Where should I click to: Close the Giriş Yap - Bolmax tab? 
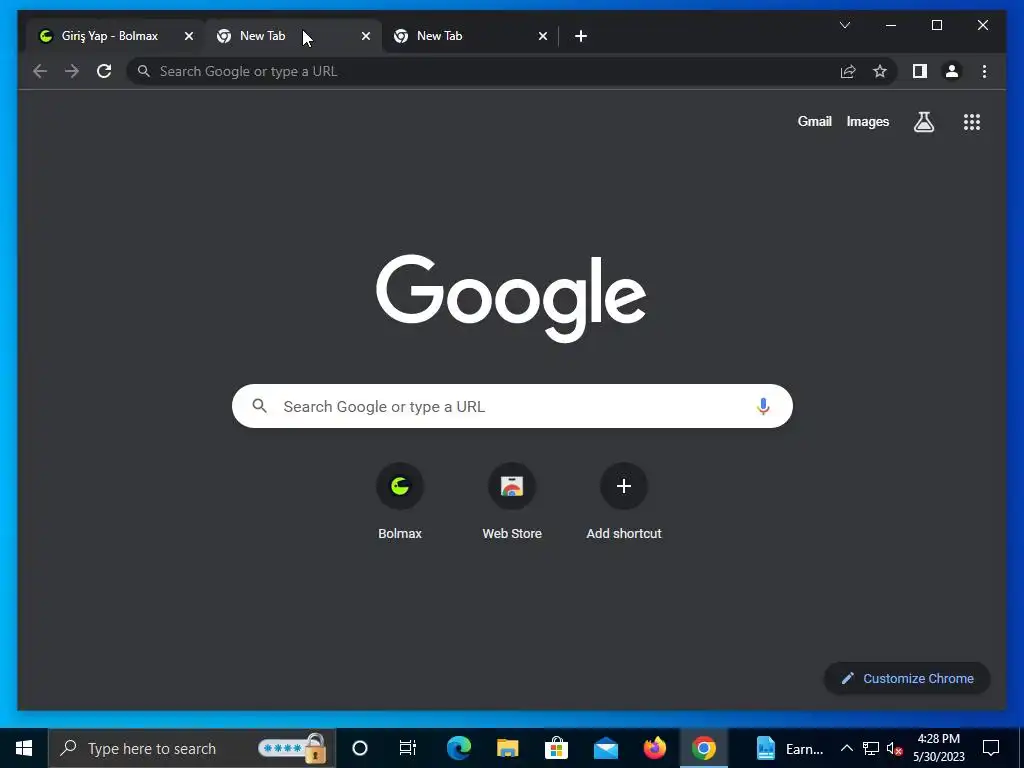click(x=189, y=36)
